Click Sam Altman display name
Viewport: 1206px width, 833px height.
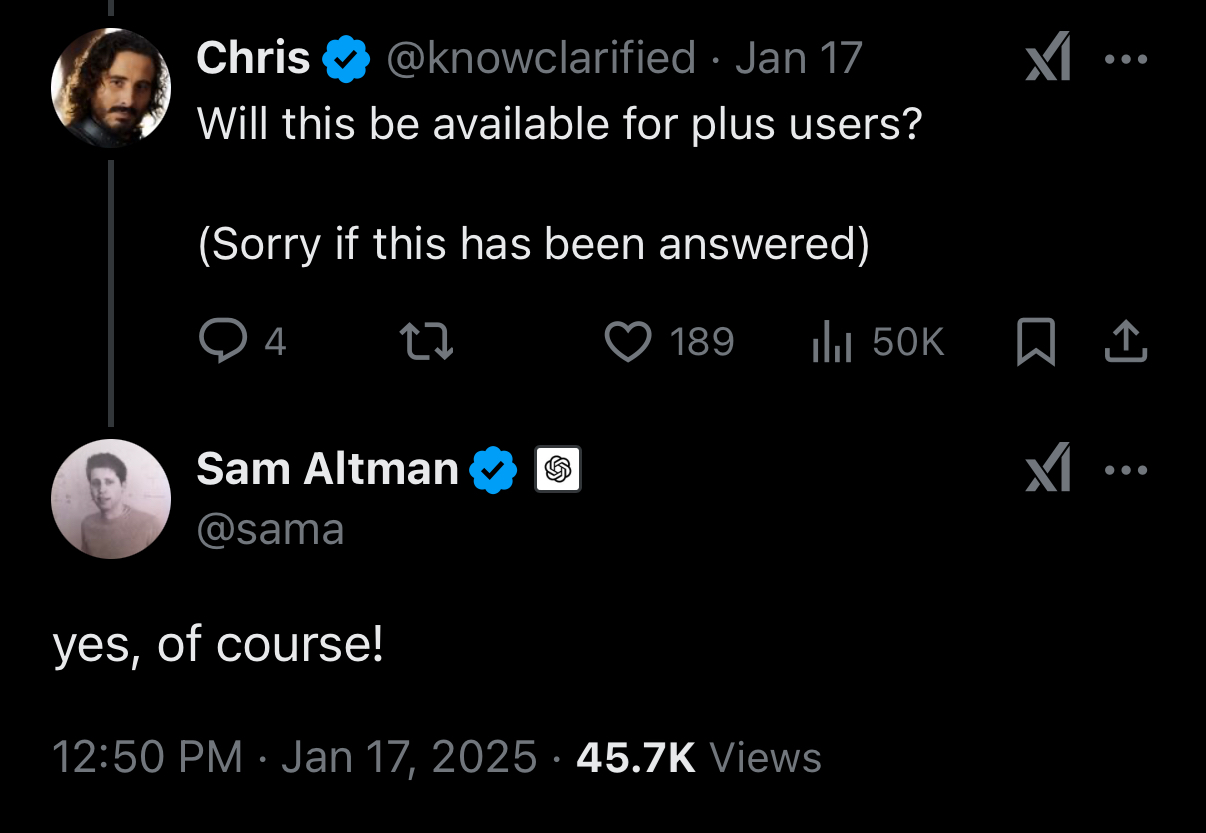tap(328, 469)
